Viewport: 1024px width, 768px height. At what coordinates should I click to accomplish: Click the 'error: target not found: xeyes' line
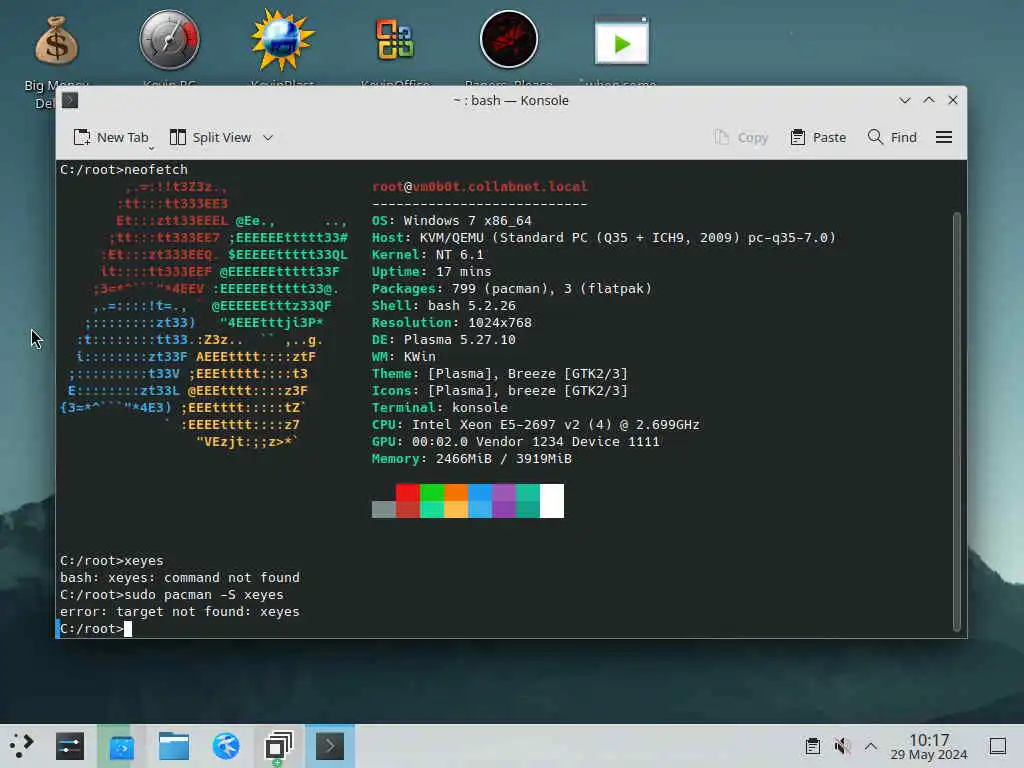pos(180,611)
